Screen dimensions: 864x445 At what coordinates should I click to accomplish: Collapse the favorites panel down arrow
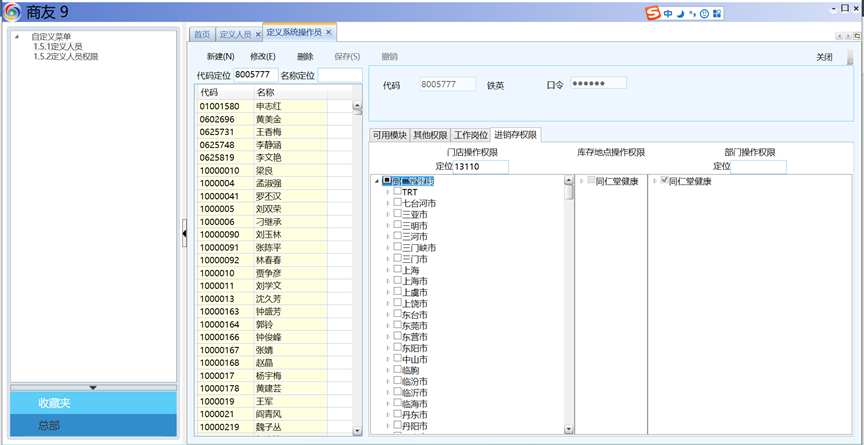pyautogui.click(x=93, y=388)
